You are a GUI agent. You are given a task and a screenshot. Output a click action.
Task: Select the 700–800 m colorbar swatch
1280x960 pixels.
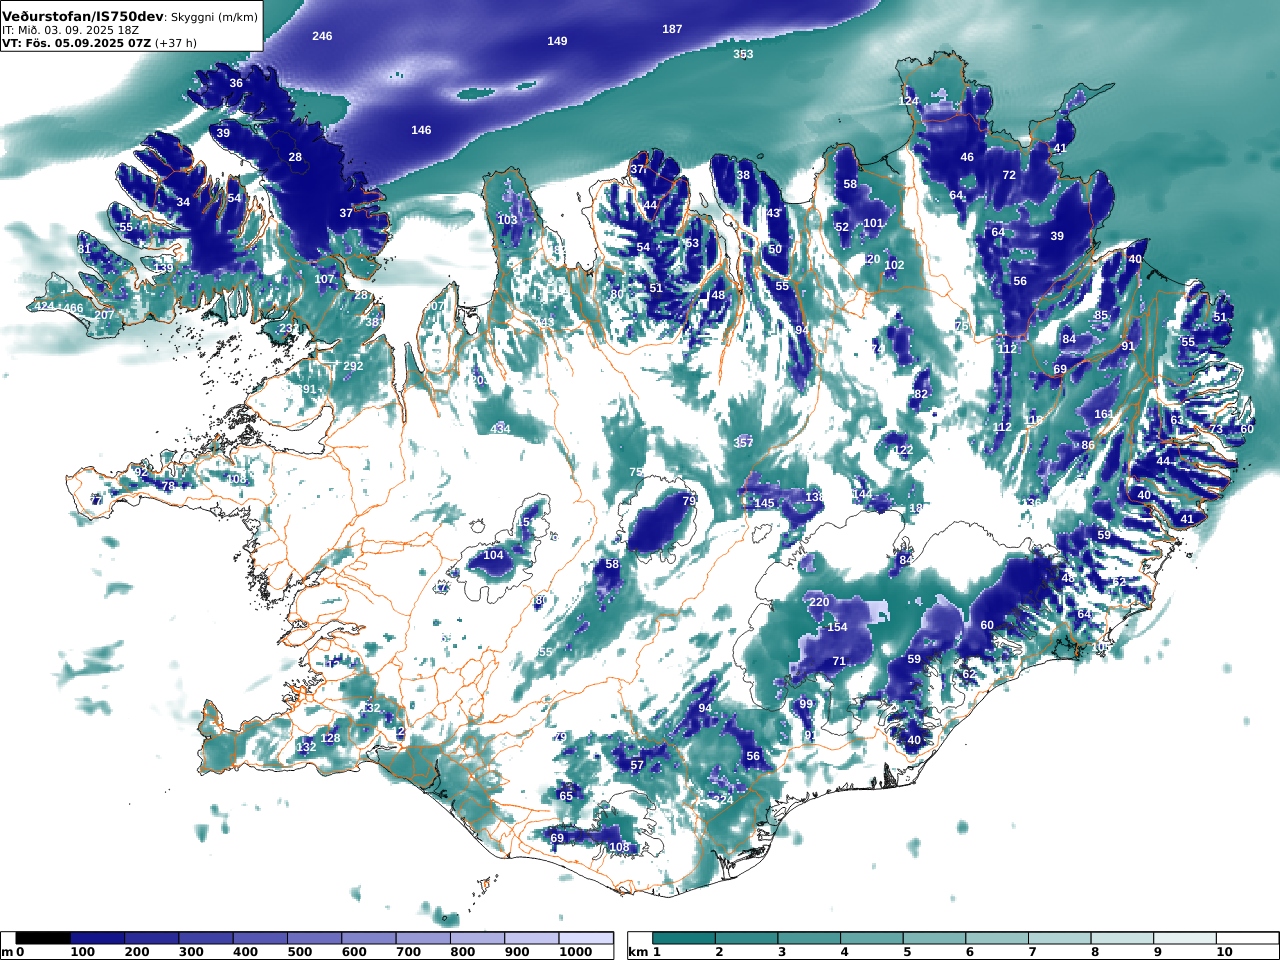pyautogui.click(x=423, y=938)
